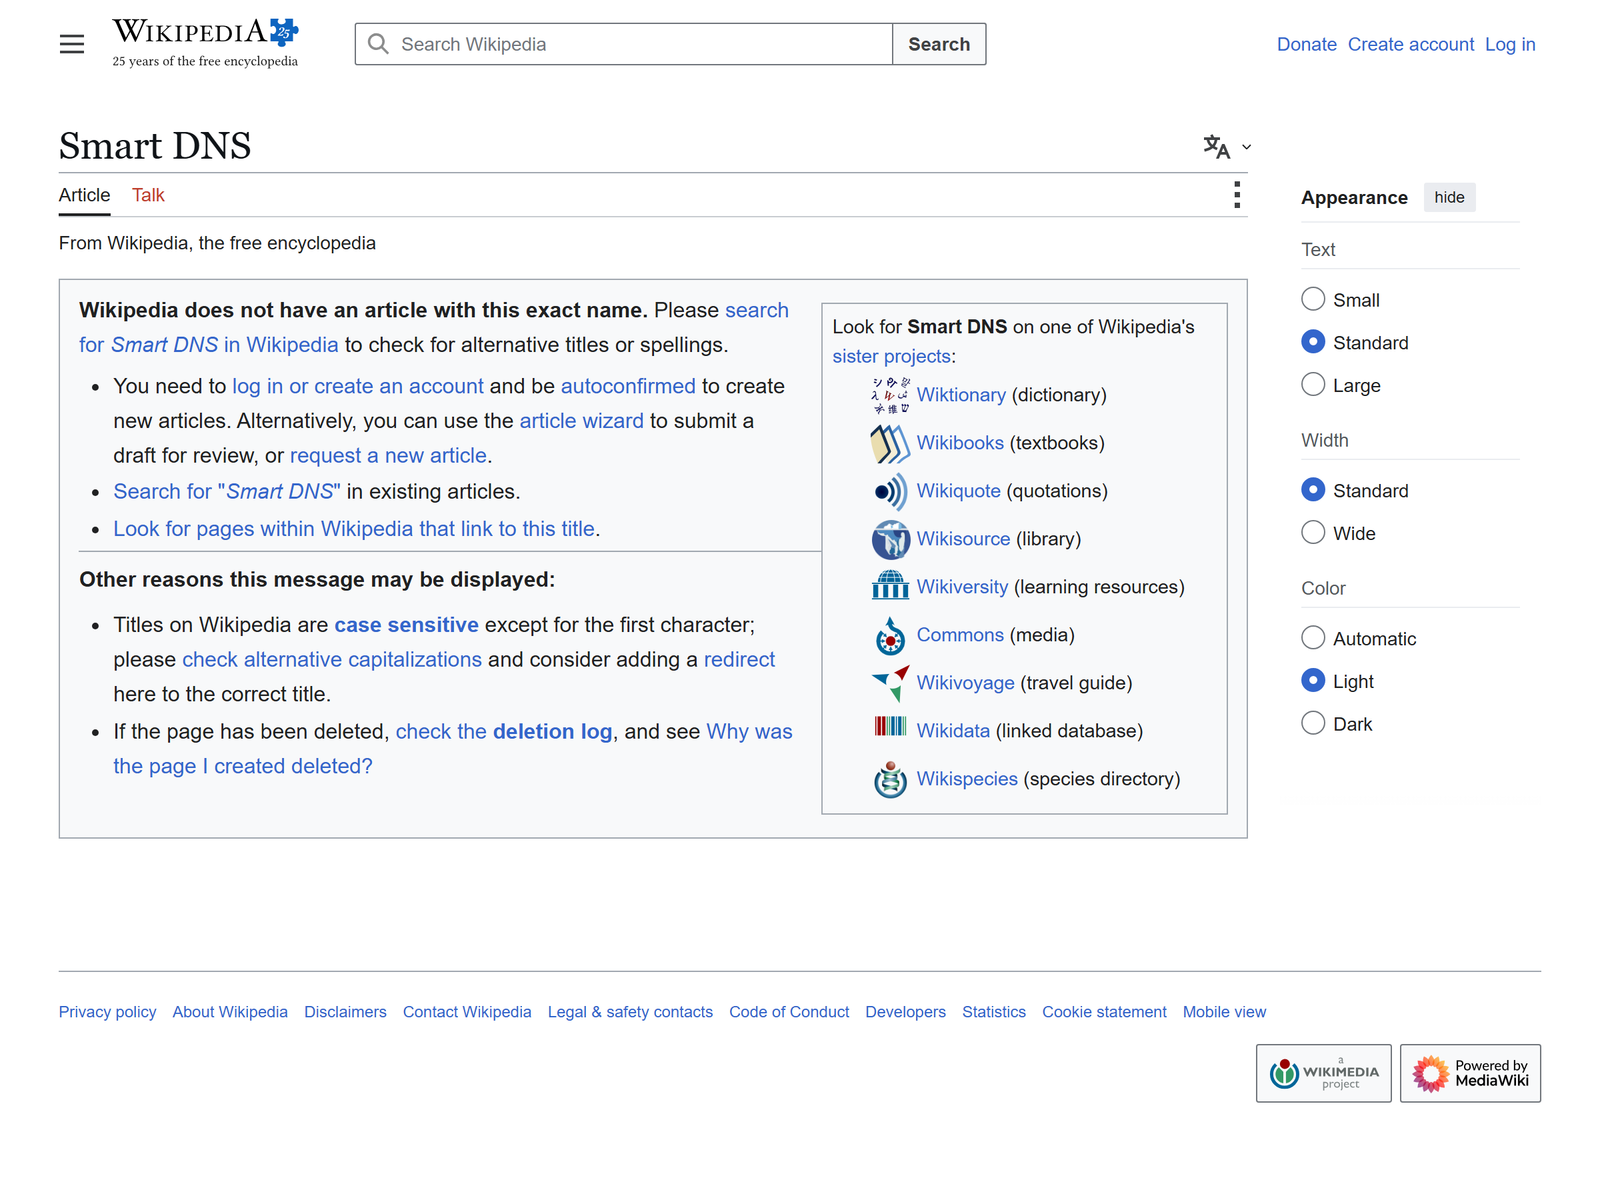Viewport: 1600px width, 1200px height.
Task: Switch to the Article tab
Action: pos(84,195)
